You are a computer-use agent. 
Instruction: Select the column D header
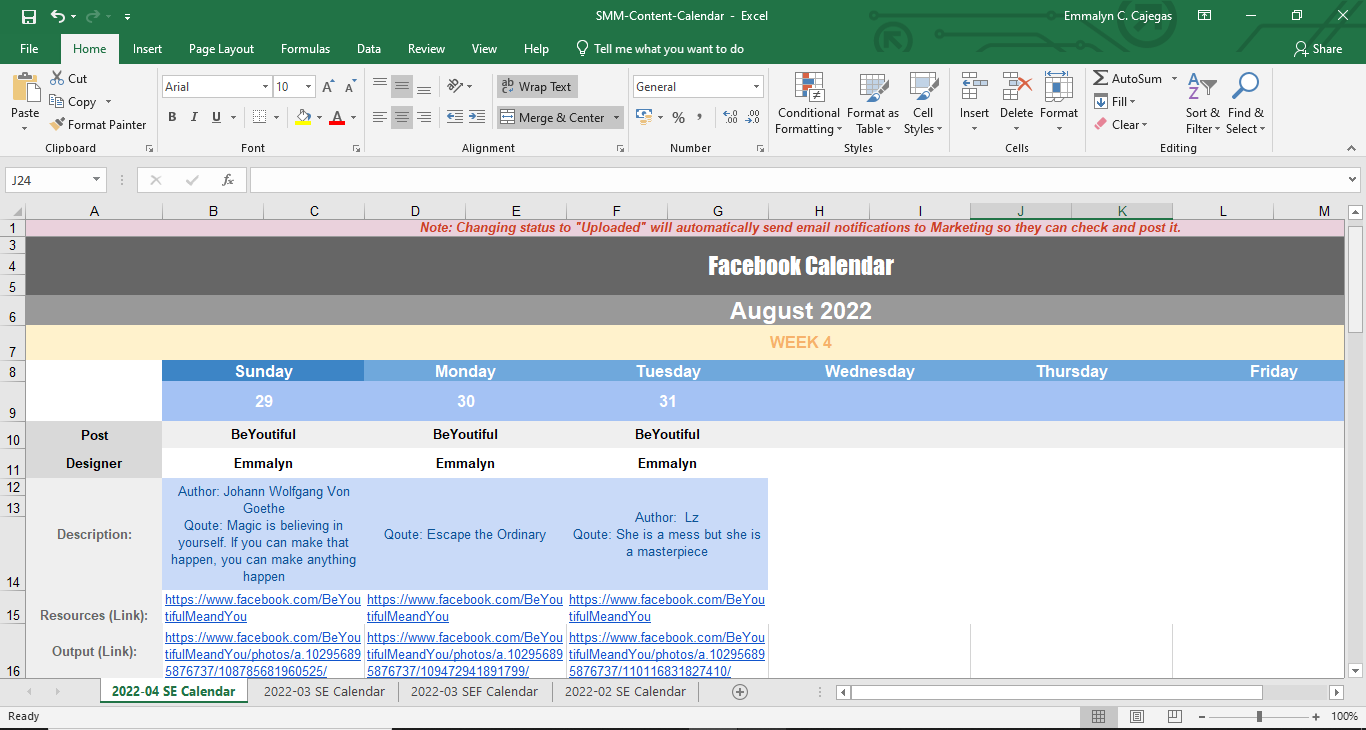click(x=415, y=211)
